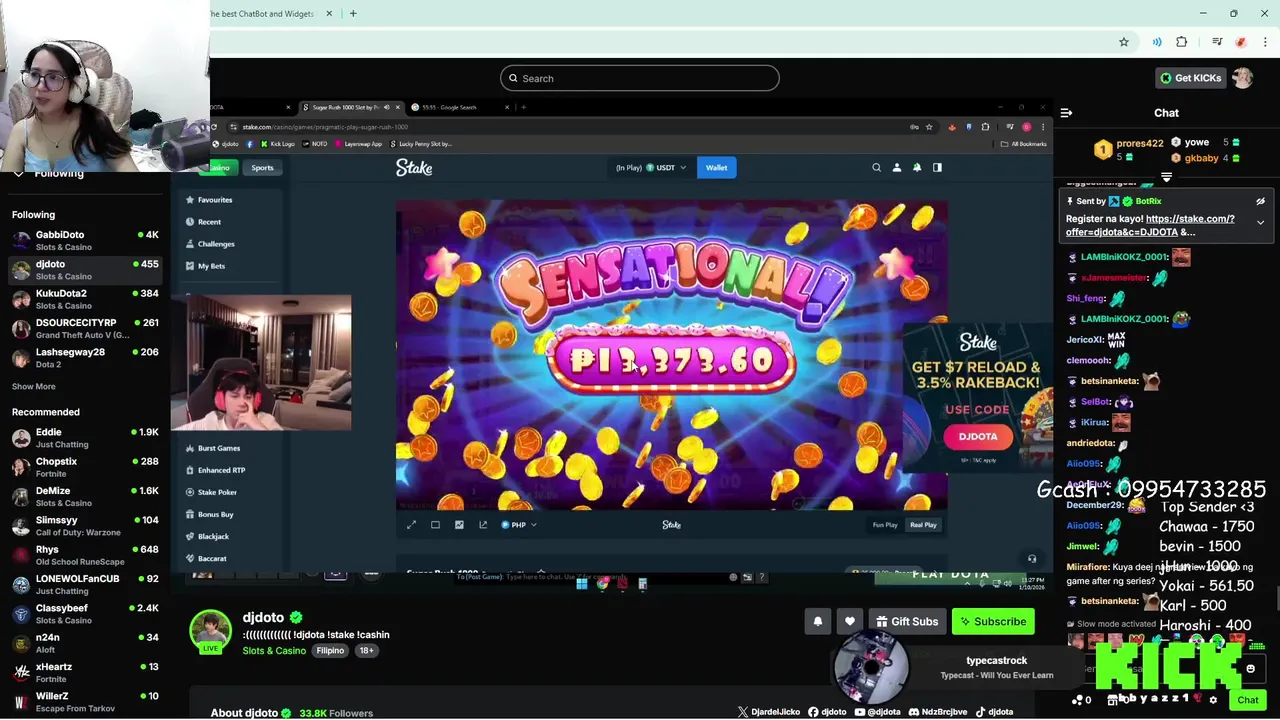Open recommended channel n24n

(85, 643)
